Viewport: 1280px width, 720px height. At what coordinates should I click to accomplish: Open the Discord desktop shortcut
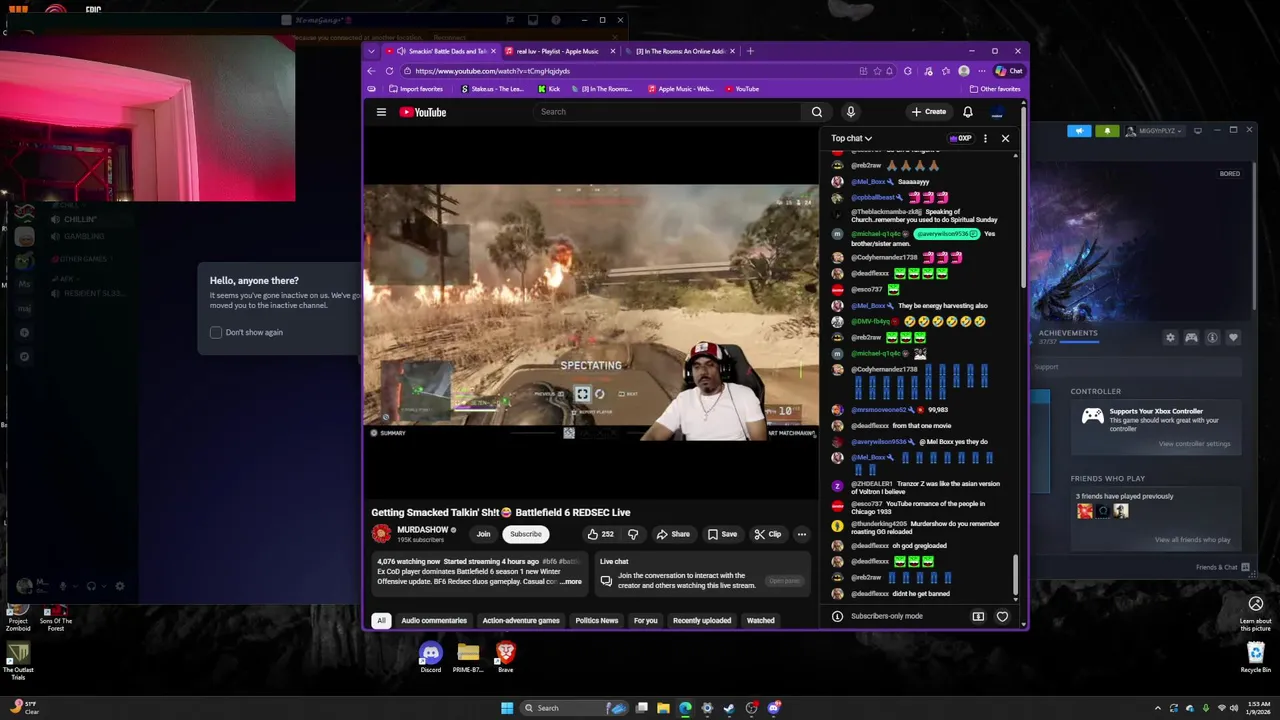click(x=430, y=657)
